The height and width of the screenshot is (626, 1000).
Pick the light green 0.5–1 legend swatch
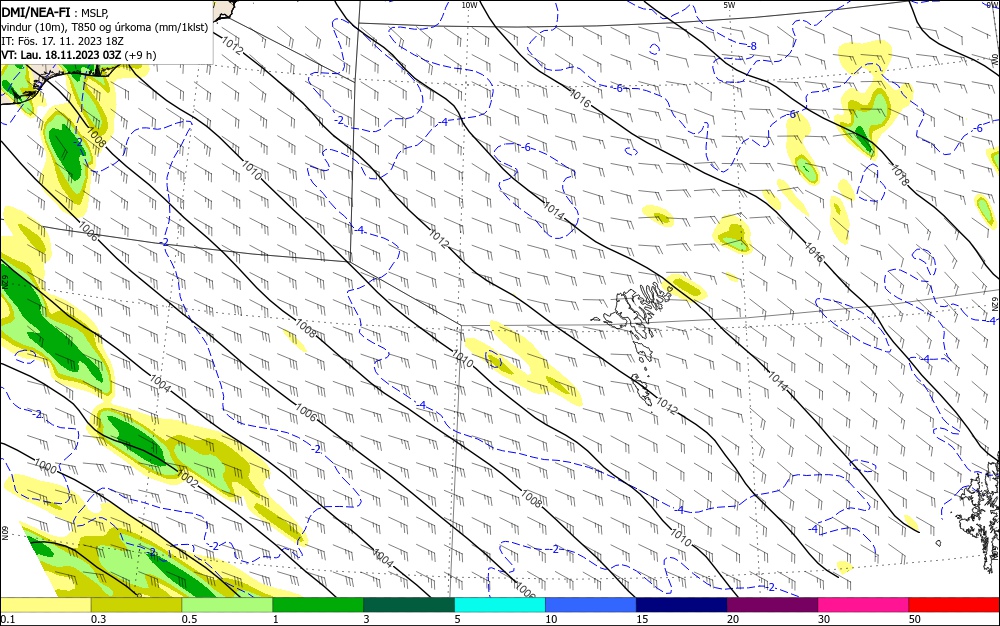tap(228, 605)
